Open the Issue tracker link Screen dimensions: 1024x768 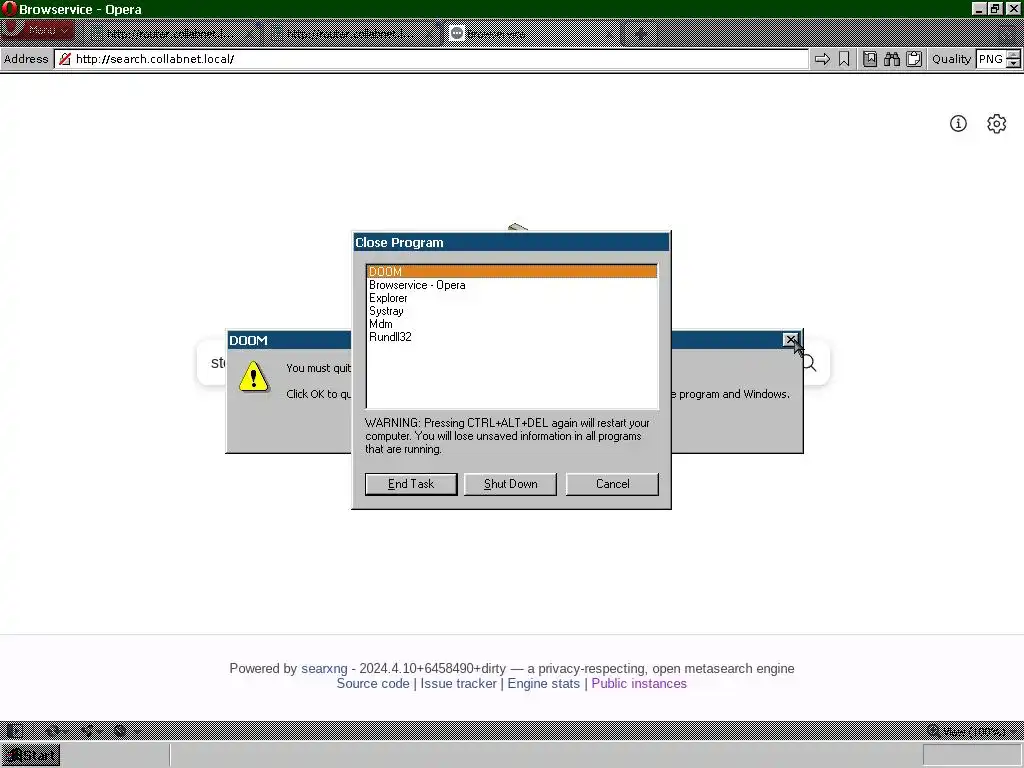tap(458, 684)
